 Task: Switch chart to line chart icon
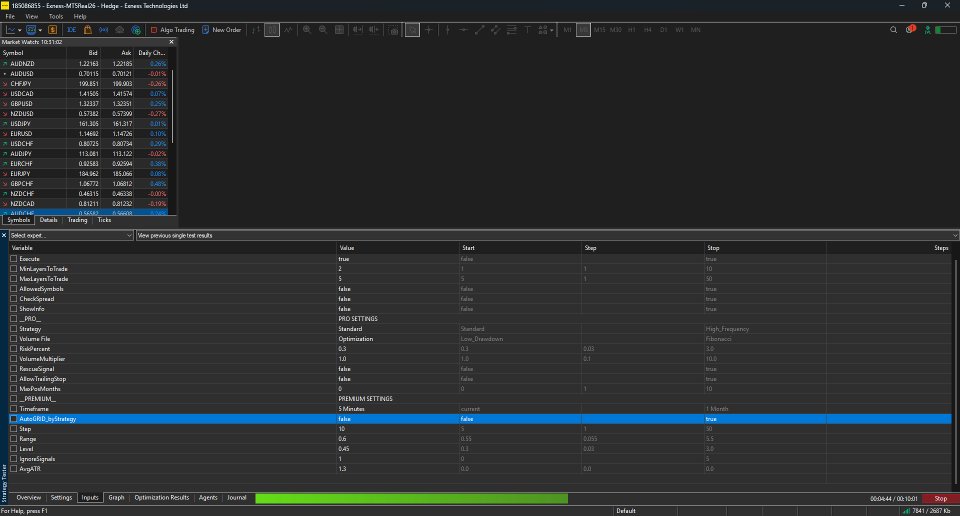click(288, 29)
